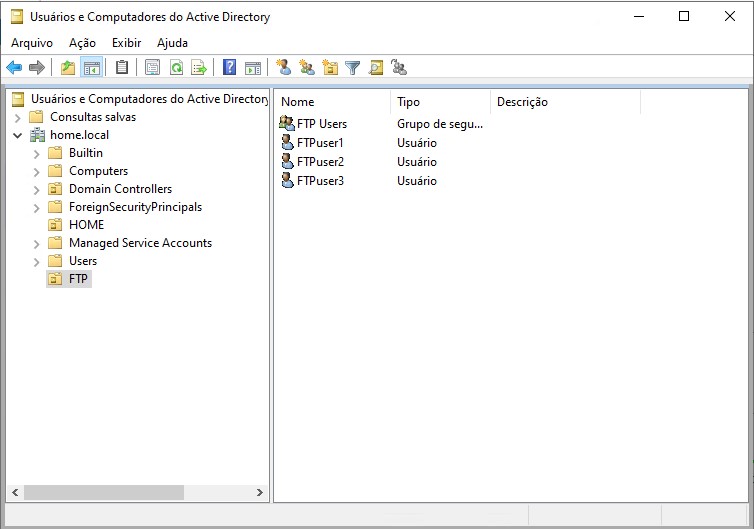
Task: Click the create new group icon
Action: (307, 68)
